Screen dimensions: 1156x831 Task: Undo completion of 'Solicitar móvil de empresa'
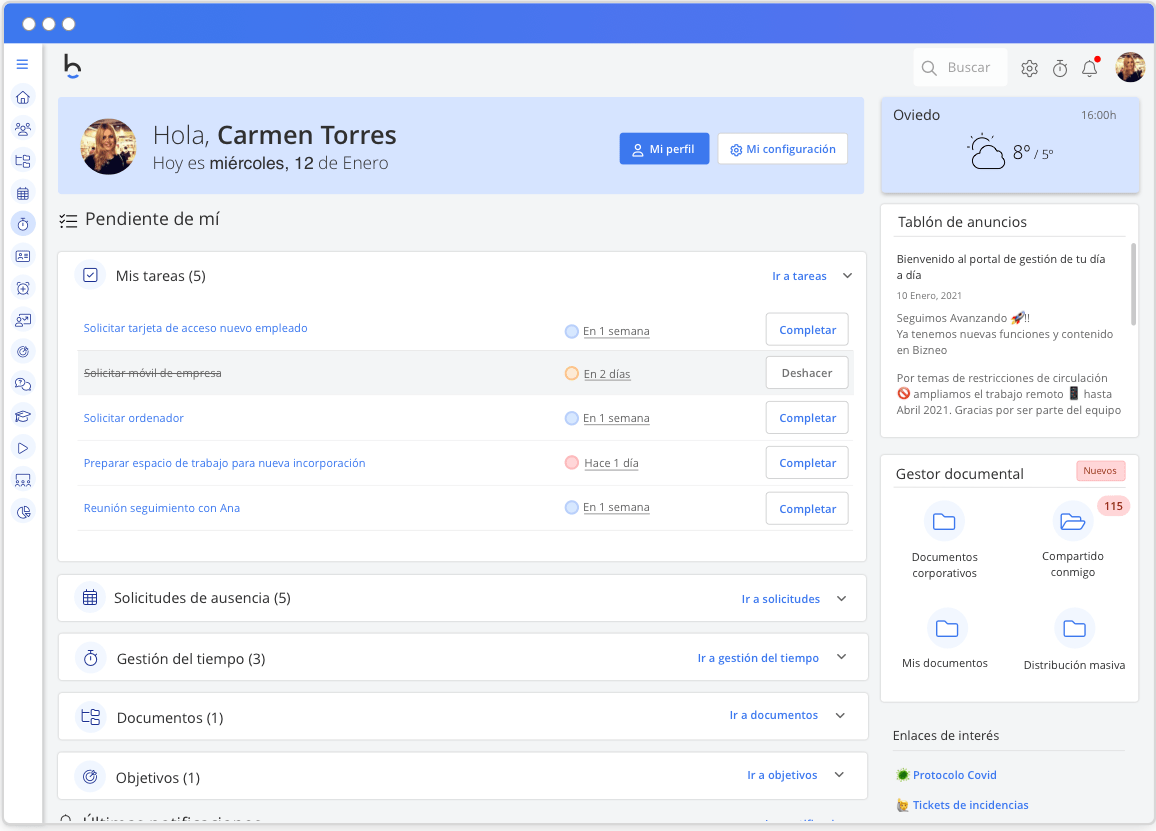pyautogui.click(x=806, y=372)
